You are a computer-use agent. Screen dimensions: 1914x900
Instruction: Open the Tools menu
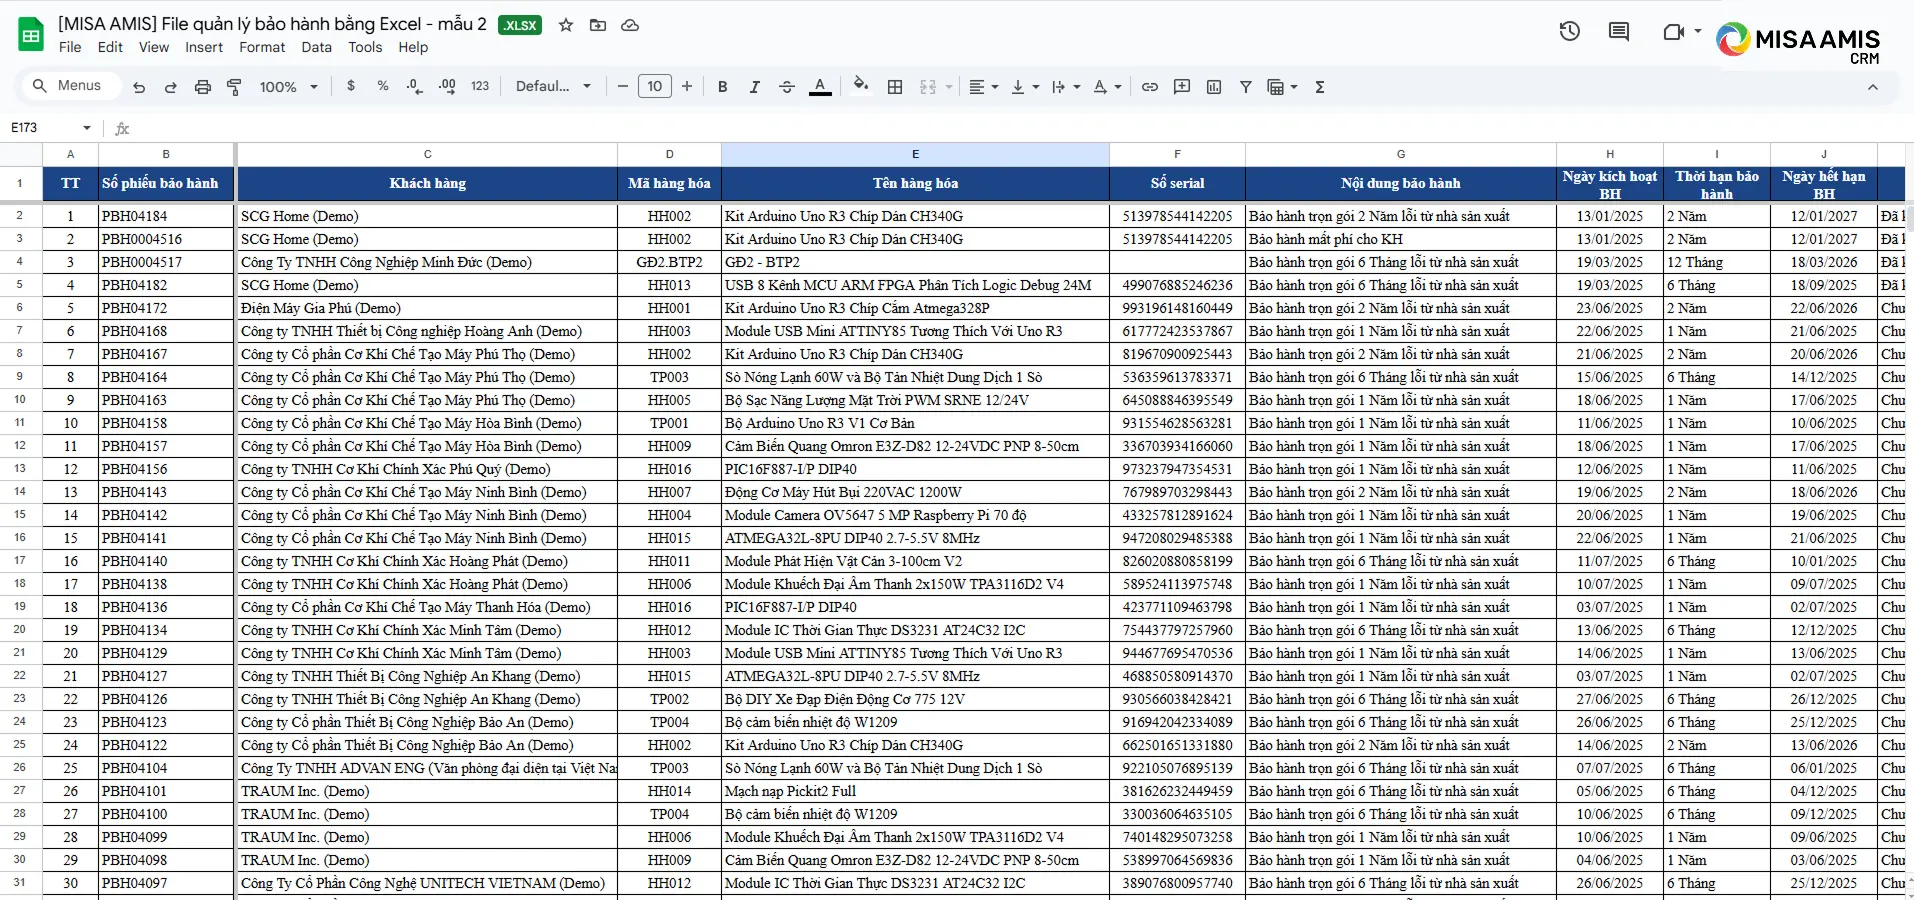coord(365,47)
